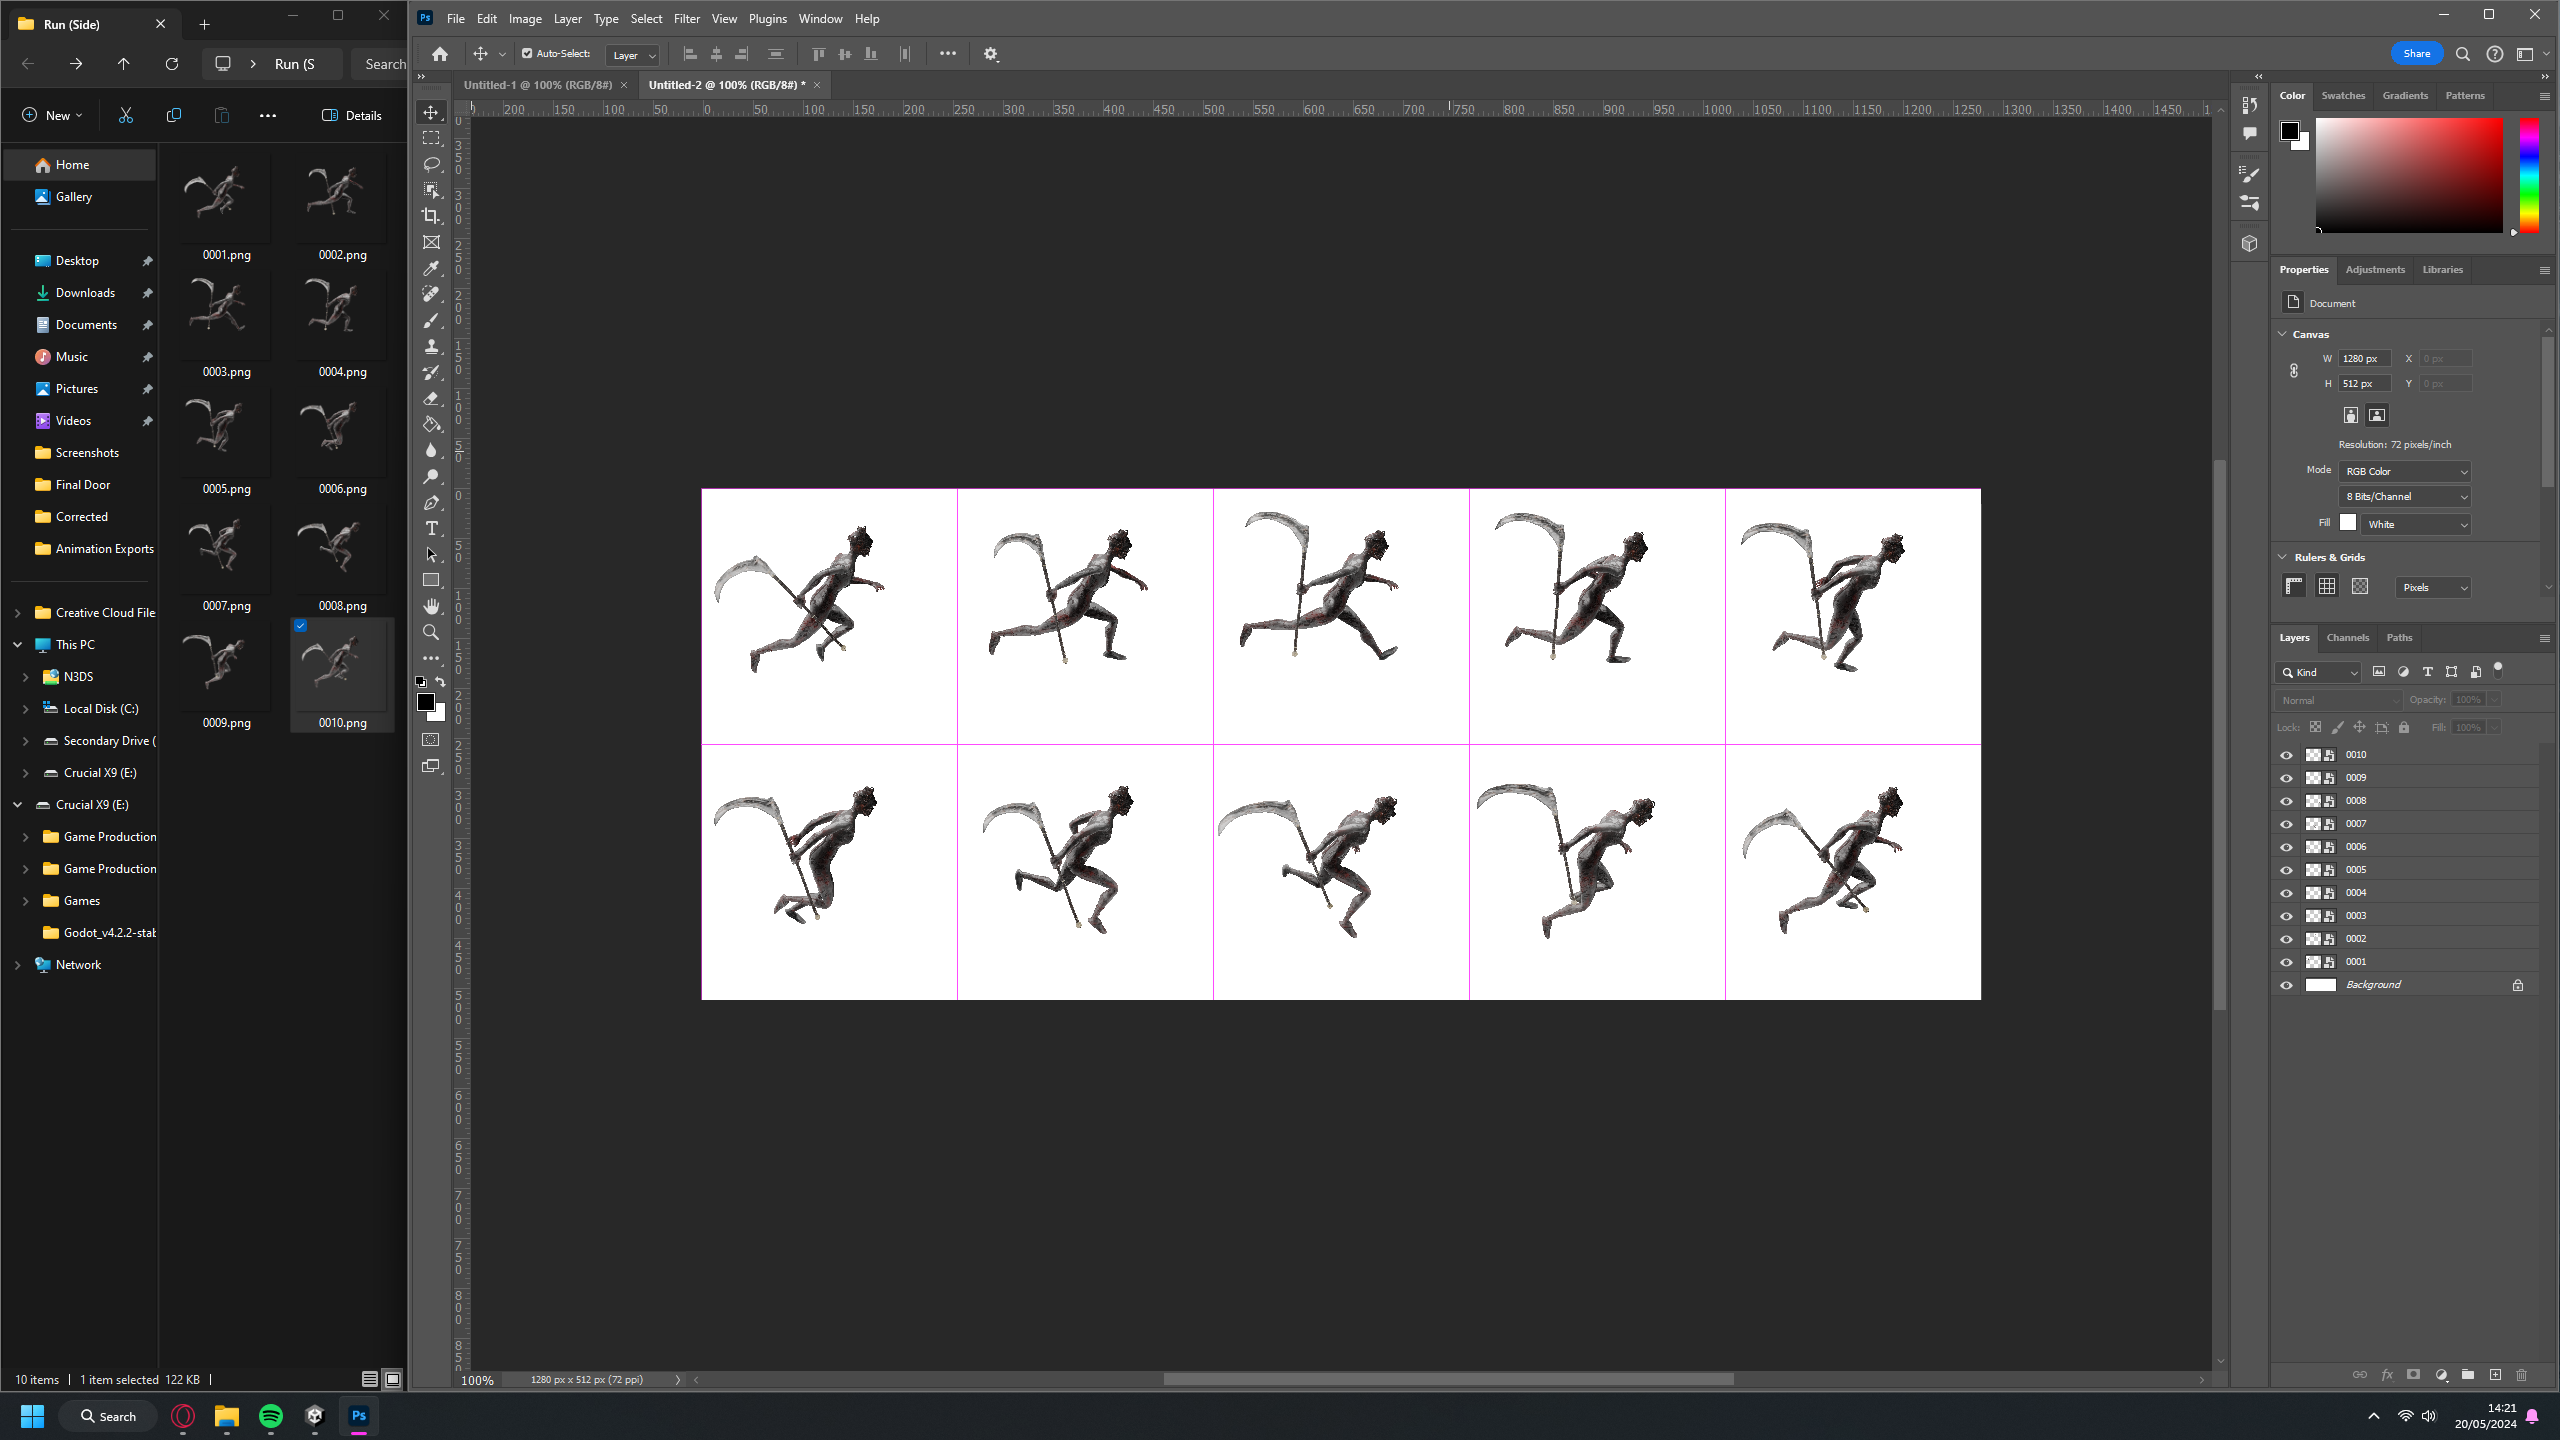2560x1440 pixels.
Task: Open the Filter menu
Action: (686, 19)
